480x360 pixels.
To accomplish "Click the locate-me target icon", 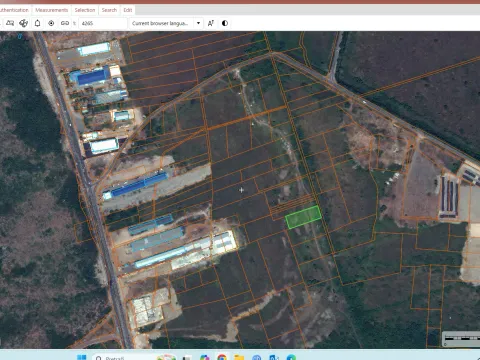I will pos(51,23).
